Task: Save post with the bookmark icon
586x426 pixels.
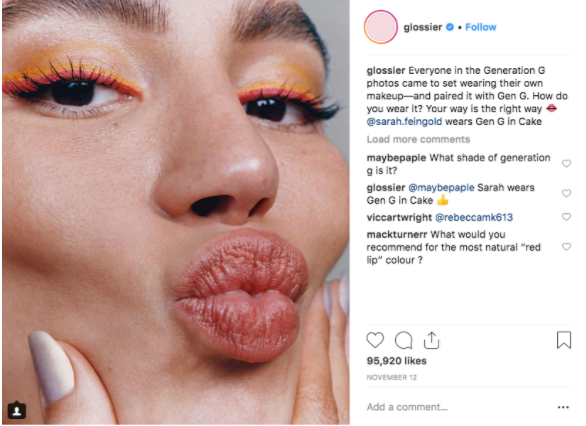Action: tap(564, 340)
